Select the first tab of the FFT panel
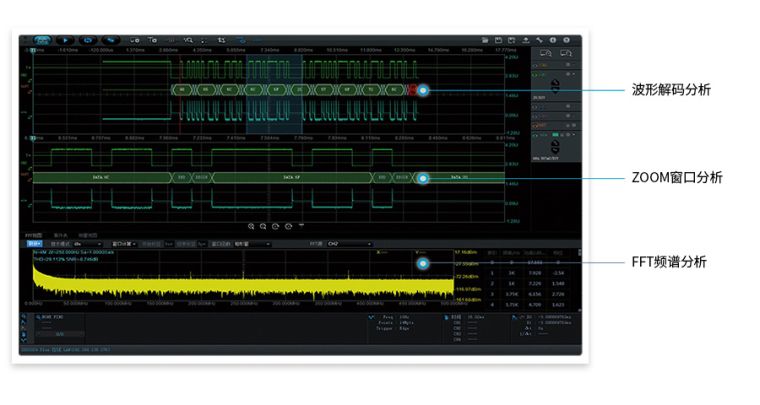 pyautogui.click(x=33, y=235)
